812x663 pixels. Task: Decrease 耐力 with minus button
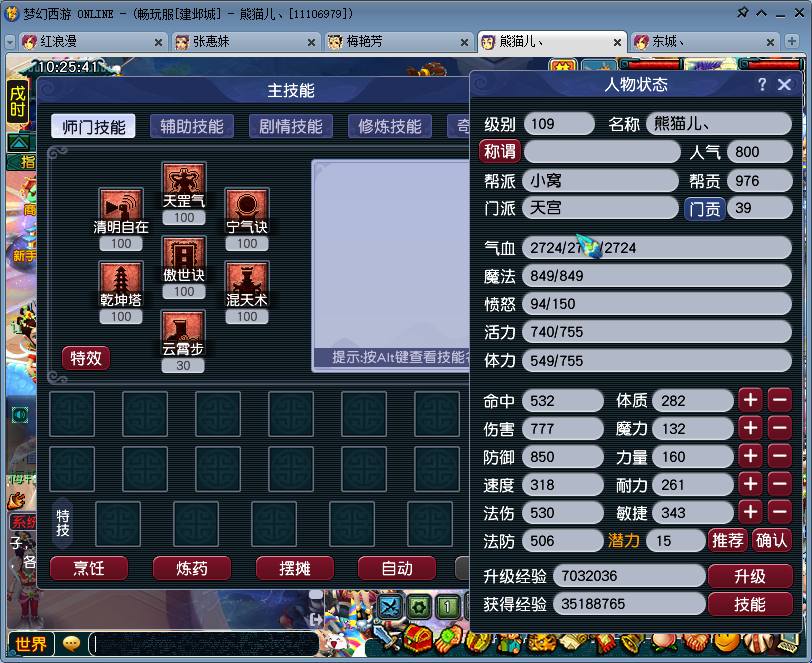[x=780, y=484]
